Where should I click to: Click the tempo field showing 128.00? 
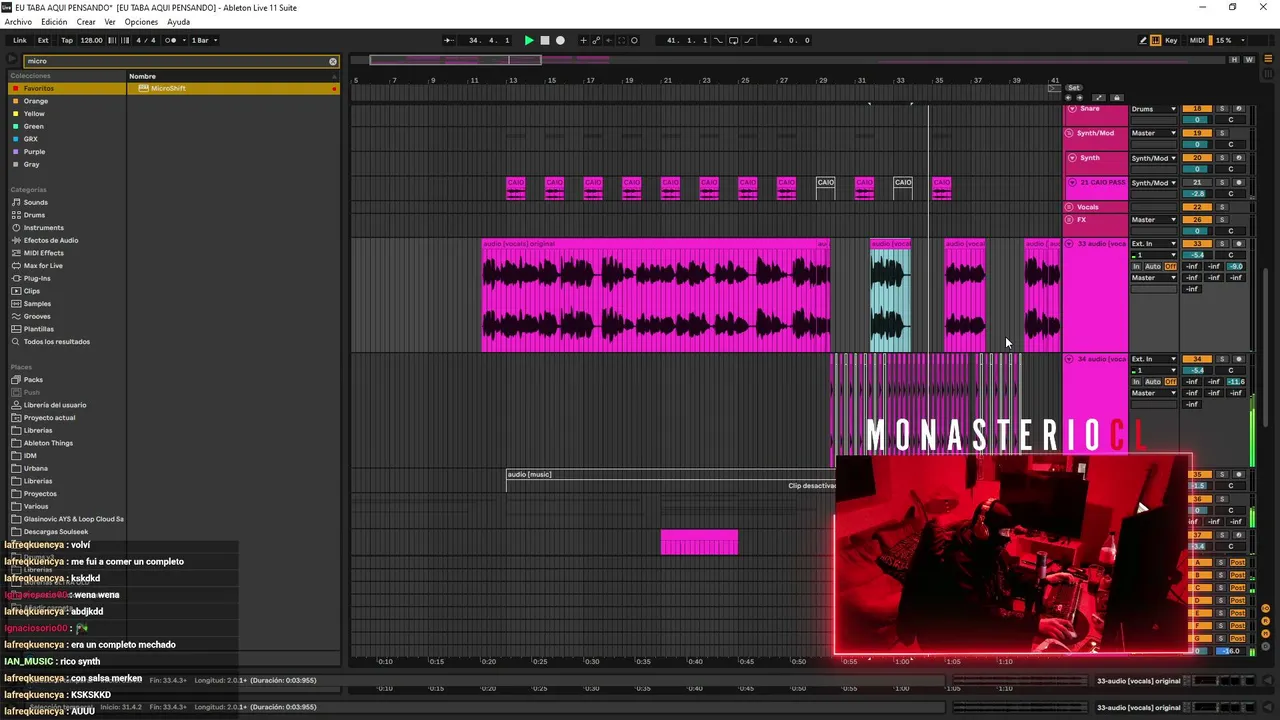(91, 40)
